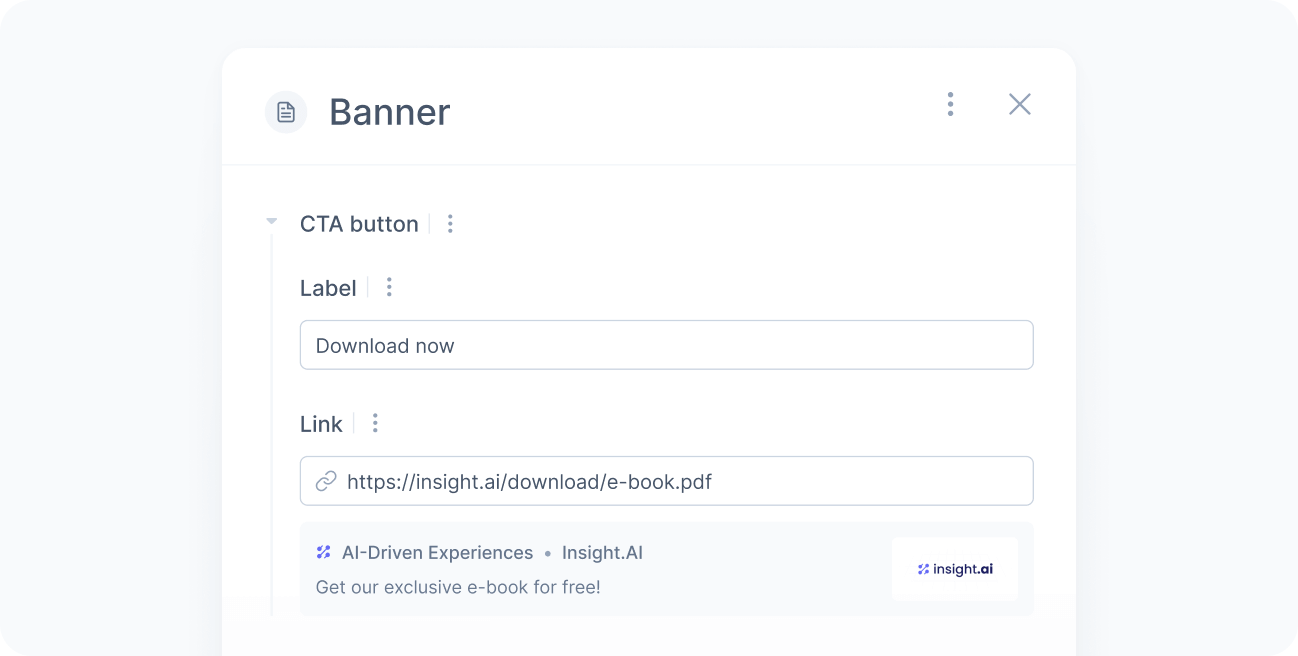
Task: Click the insight.ai logo thumbnail
Action: coord(955,569)
